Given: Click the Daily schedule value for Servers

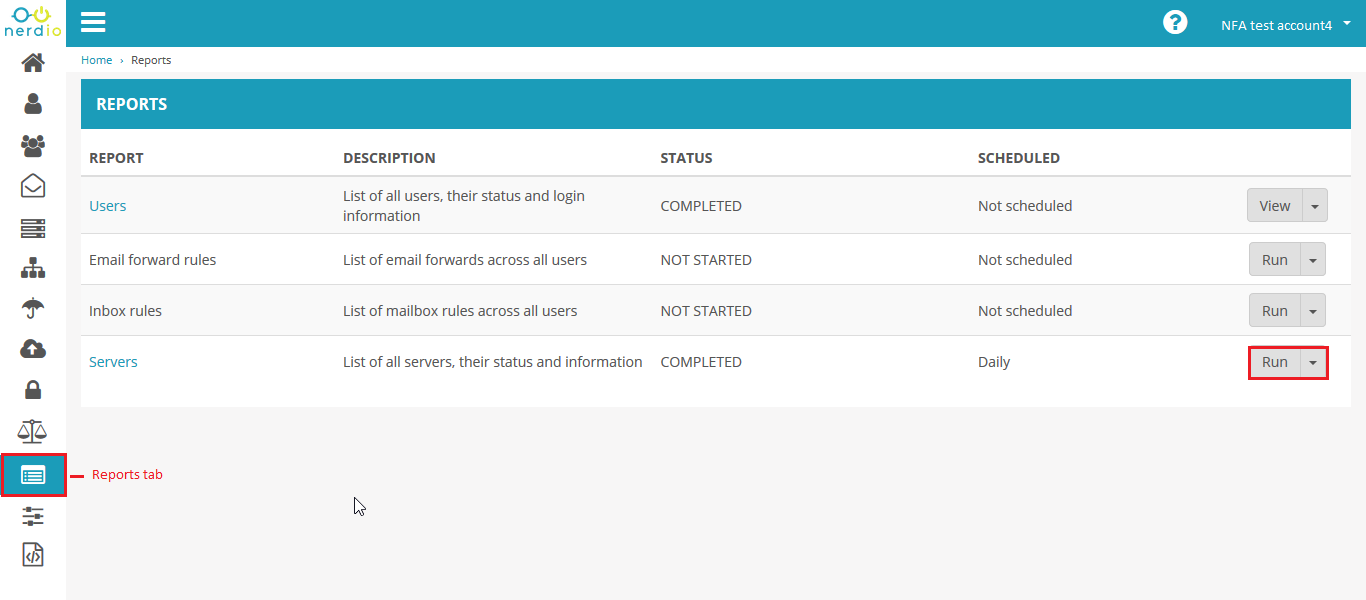Looking at the screenshot, I should point(994,362).
